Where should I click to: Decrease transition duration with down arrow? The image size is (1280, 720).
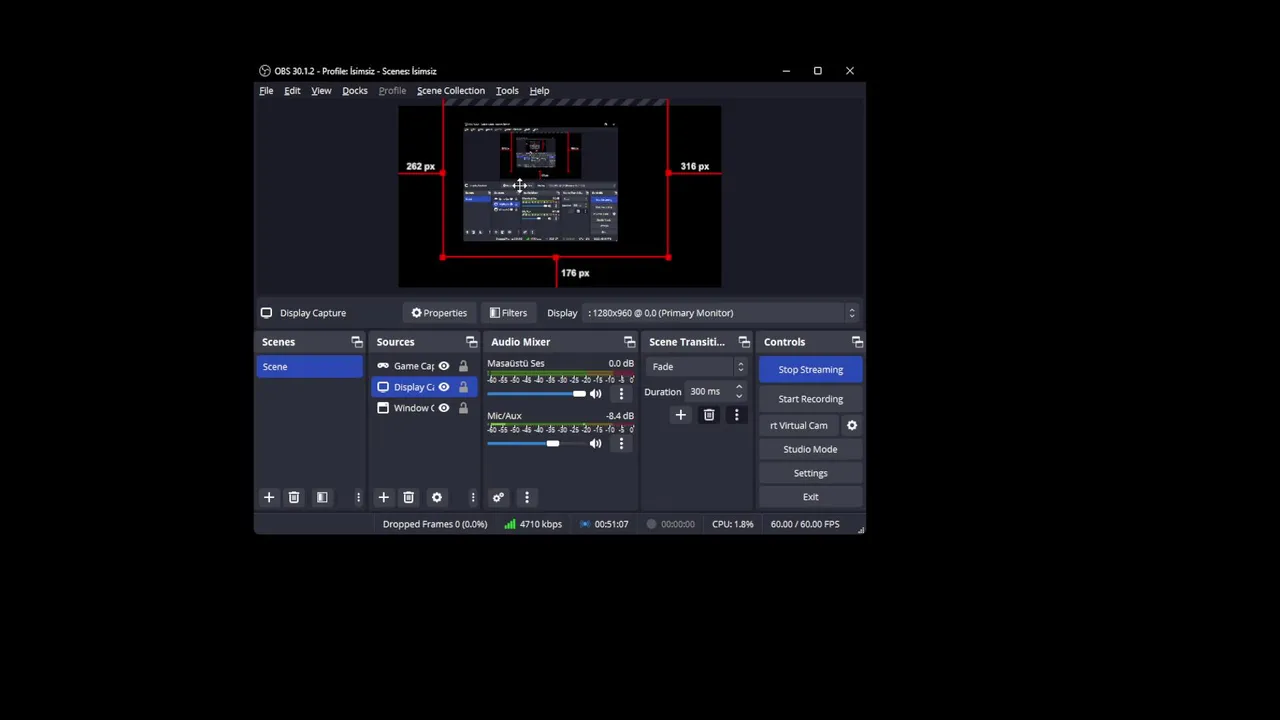pyautogui.click(x=739, y=396)
